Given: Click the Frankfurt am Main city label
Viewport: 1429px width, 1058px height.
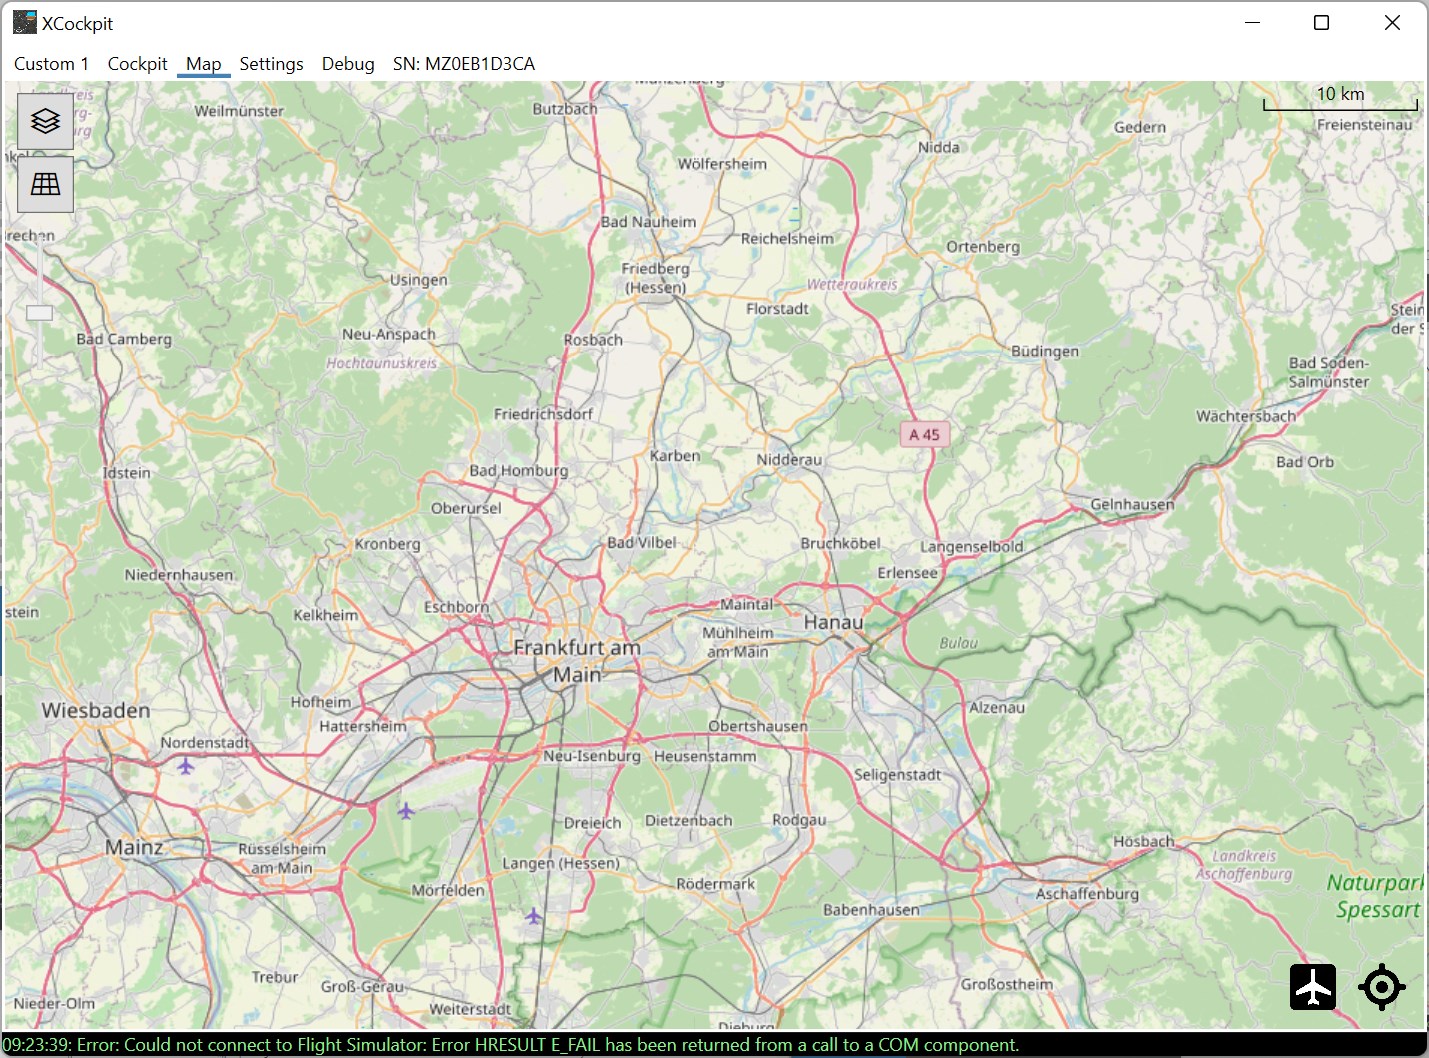Looking at the screenshot, I should tap(577, 661).
